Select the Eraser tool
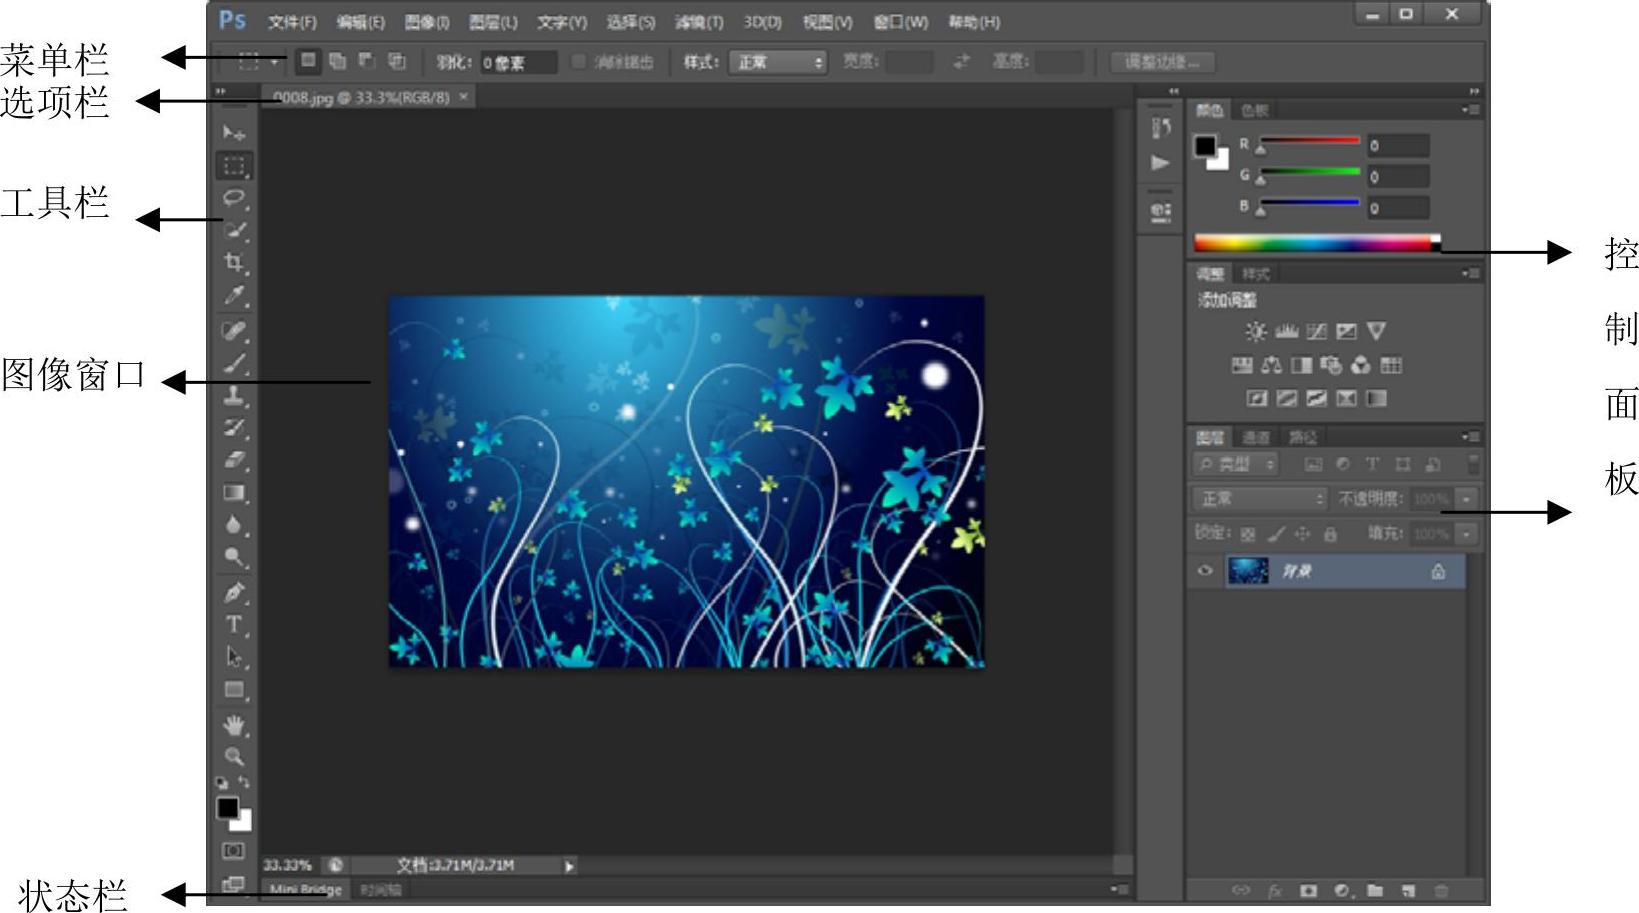Image resolution: width=1639 pixels, height=913 pixels. tap(234, 460)
